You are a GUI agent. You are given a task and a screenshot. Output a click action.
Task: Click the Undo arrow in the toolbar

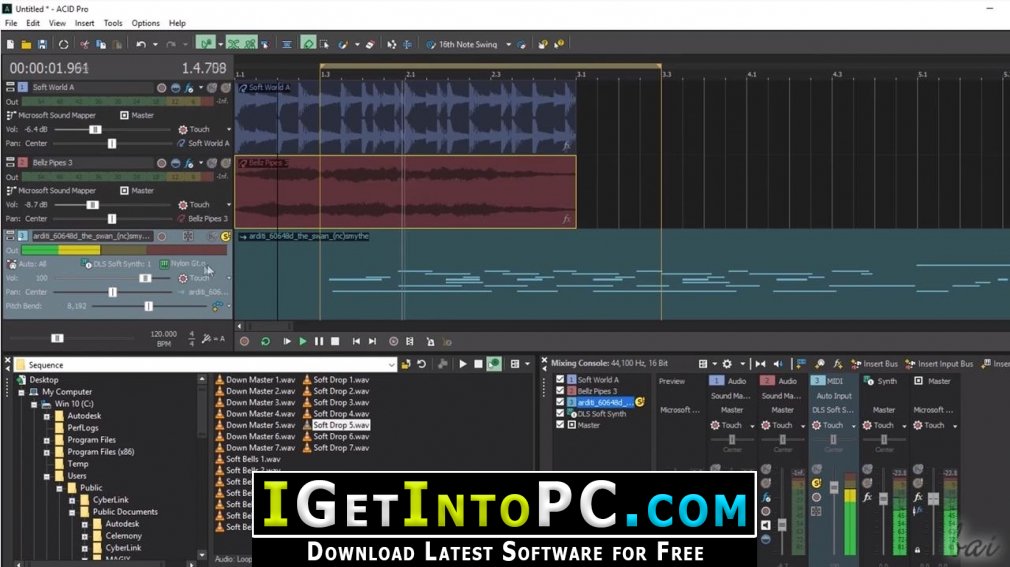(140, 44)
